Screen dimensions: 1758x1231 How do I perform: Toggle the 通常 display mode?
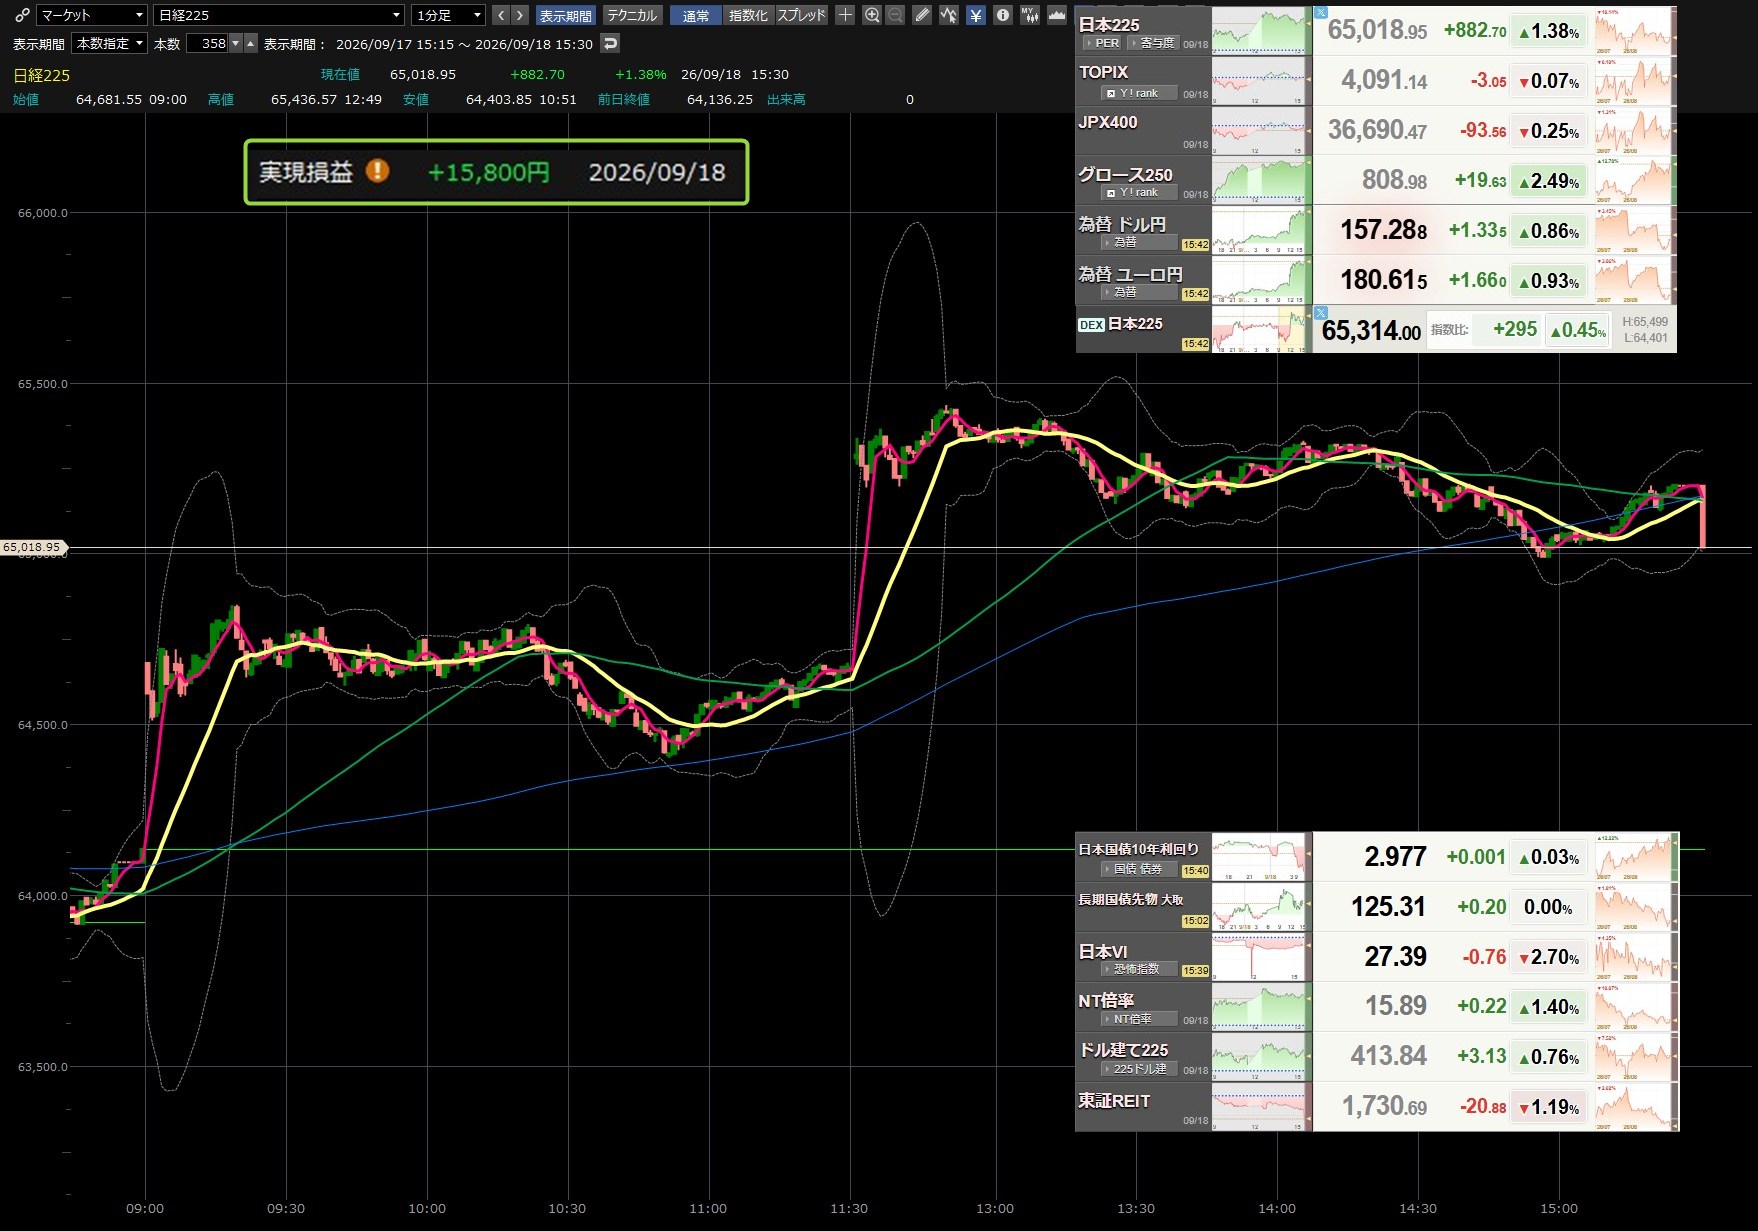pyautogui.click(x=695, y=15)
